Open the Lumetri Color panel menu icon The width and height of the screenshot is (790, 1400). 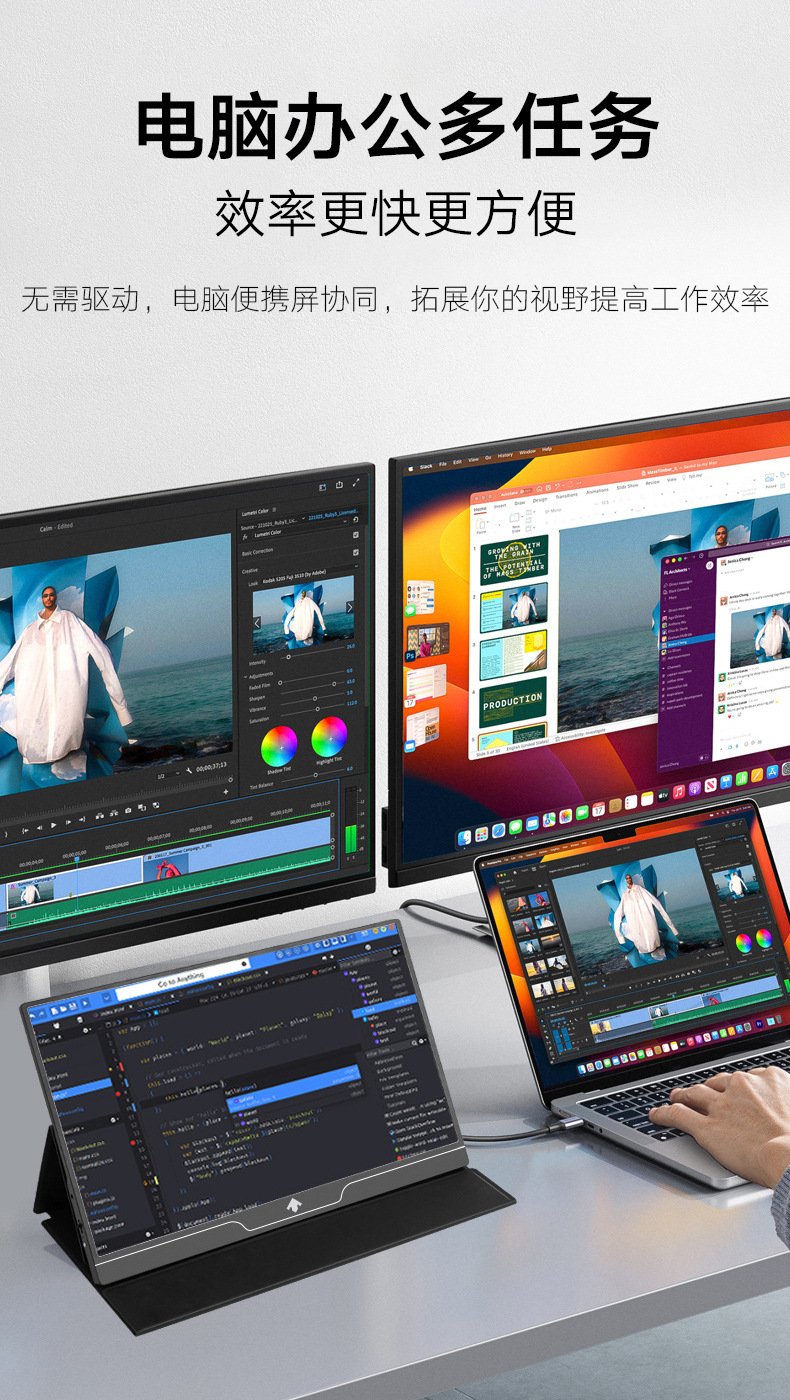point(274,510)
